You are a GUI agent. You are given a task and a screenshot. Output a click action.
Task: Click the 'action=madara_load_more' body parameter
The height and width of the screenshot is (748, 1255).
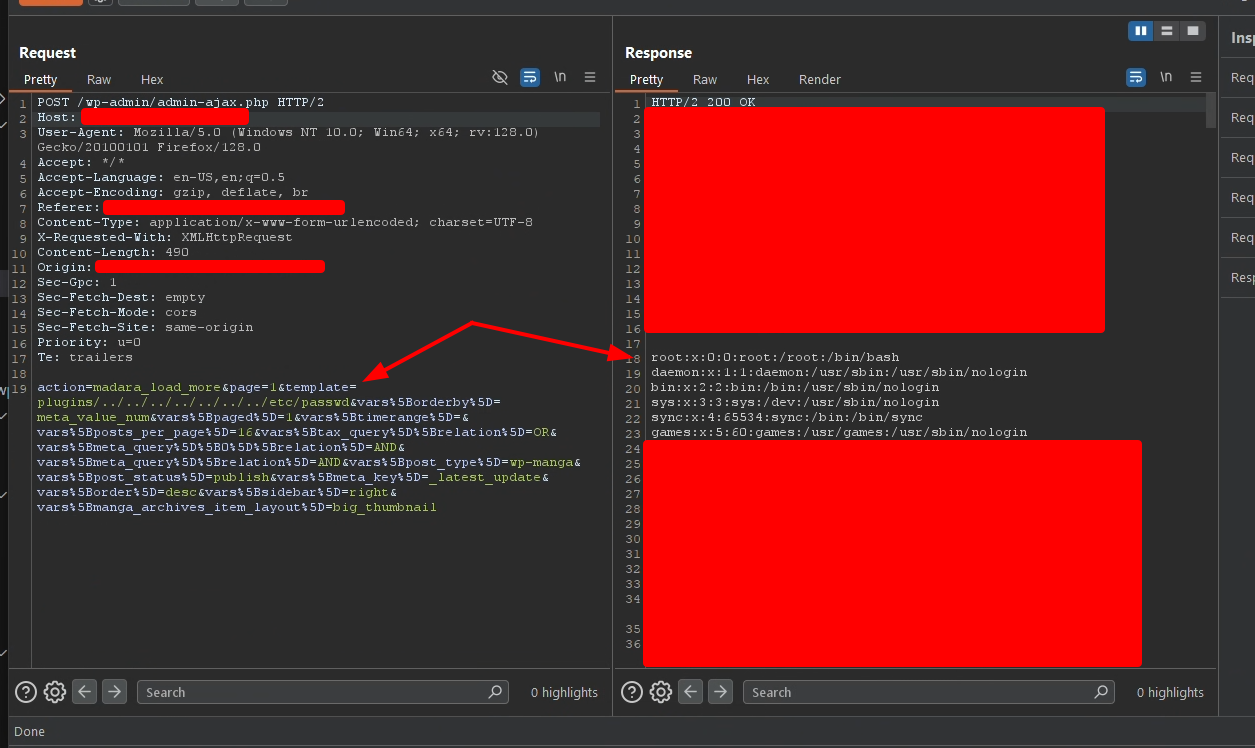(x=129, y=387)
